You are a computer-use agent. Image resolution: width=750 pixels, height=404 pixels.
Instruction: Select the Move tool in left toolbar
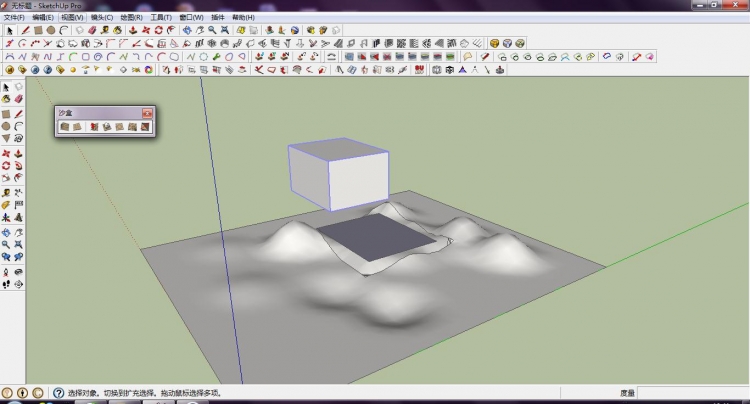coord(6,153)
